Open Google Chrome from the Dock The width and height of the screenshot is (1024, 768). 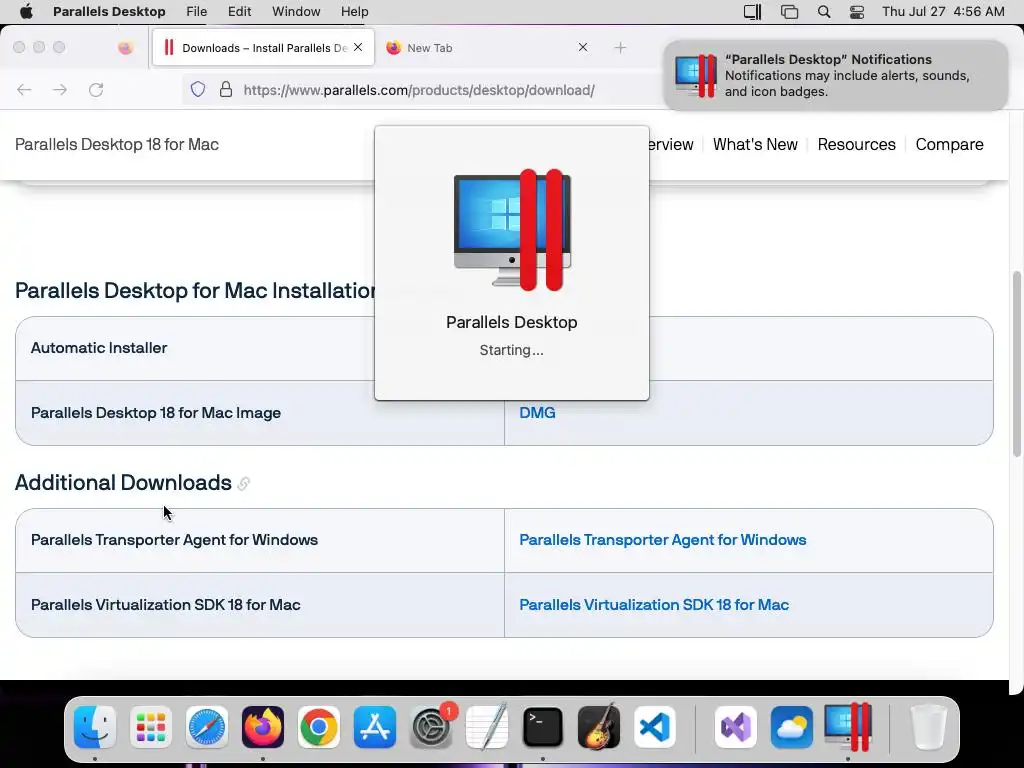(319, 727)
